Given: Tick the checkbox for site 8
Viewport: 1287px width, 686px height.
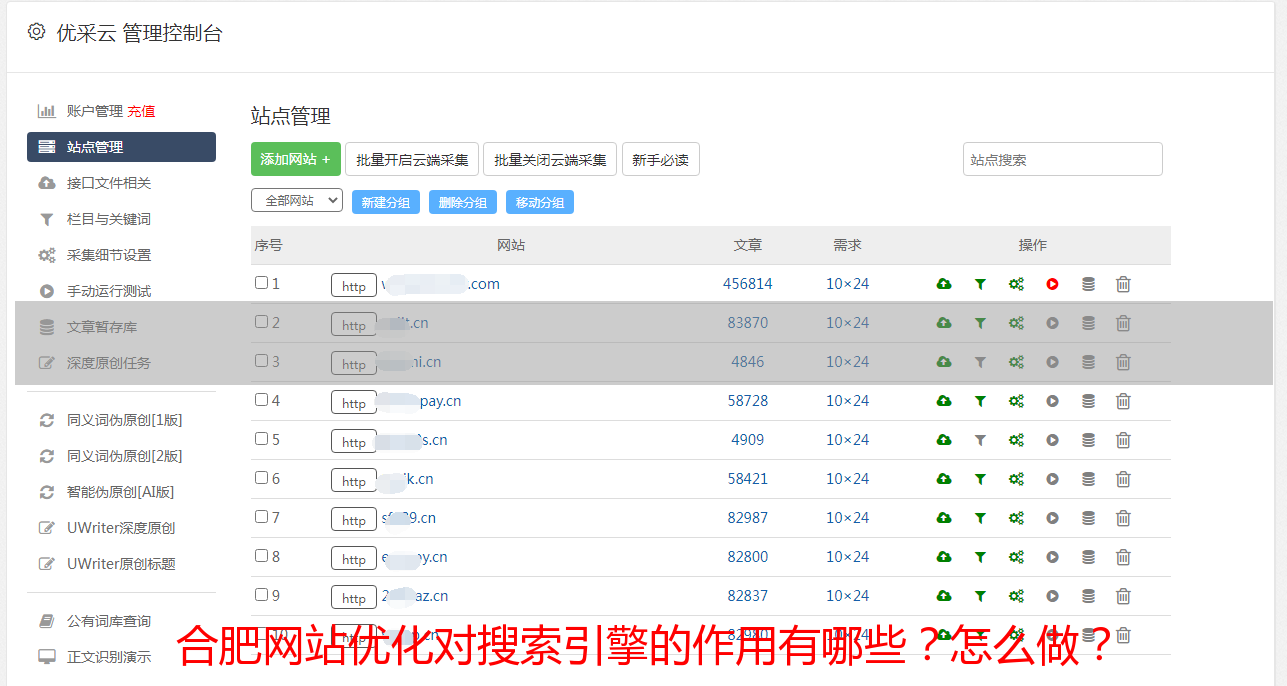Looking at the screenshot, I should point(261,556).
